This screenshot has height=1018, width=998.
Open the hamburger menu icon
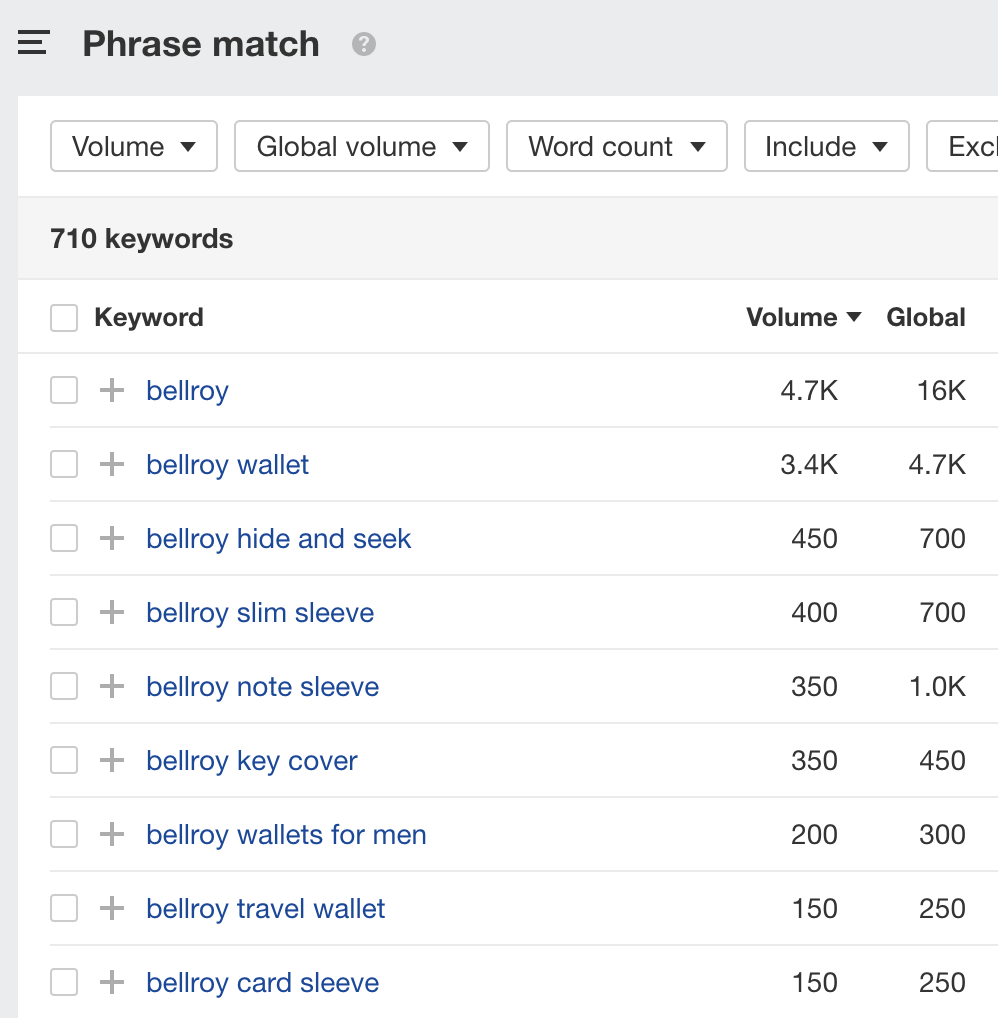tap(34, 44)
